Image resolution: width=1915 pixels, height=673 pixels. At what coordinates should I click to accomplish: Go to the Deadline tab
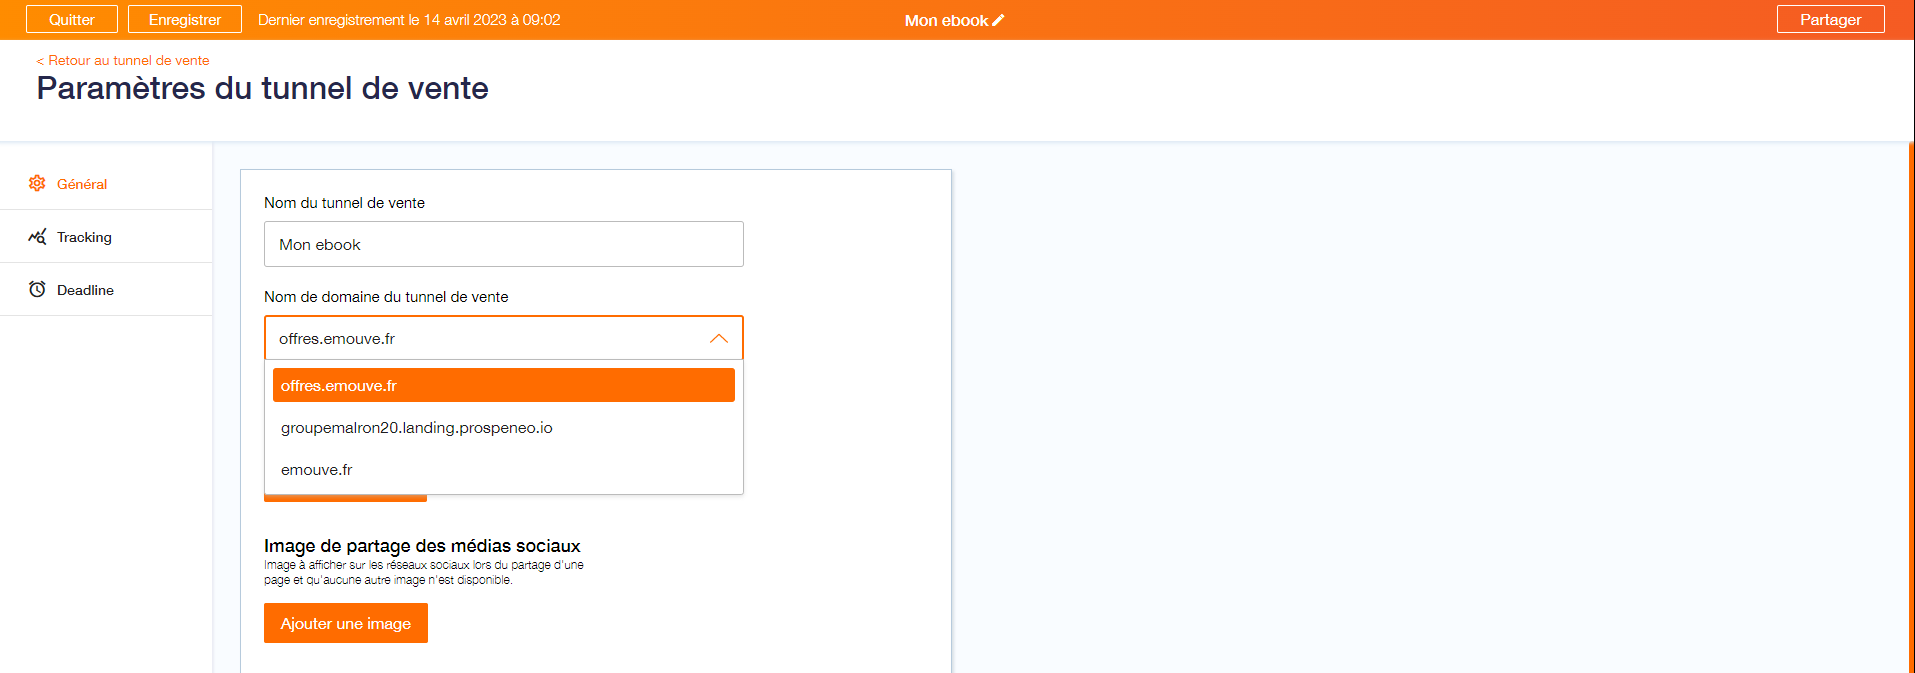pos(106,290)
